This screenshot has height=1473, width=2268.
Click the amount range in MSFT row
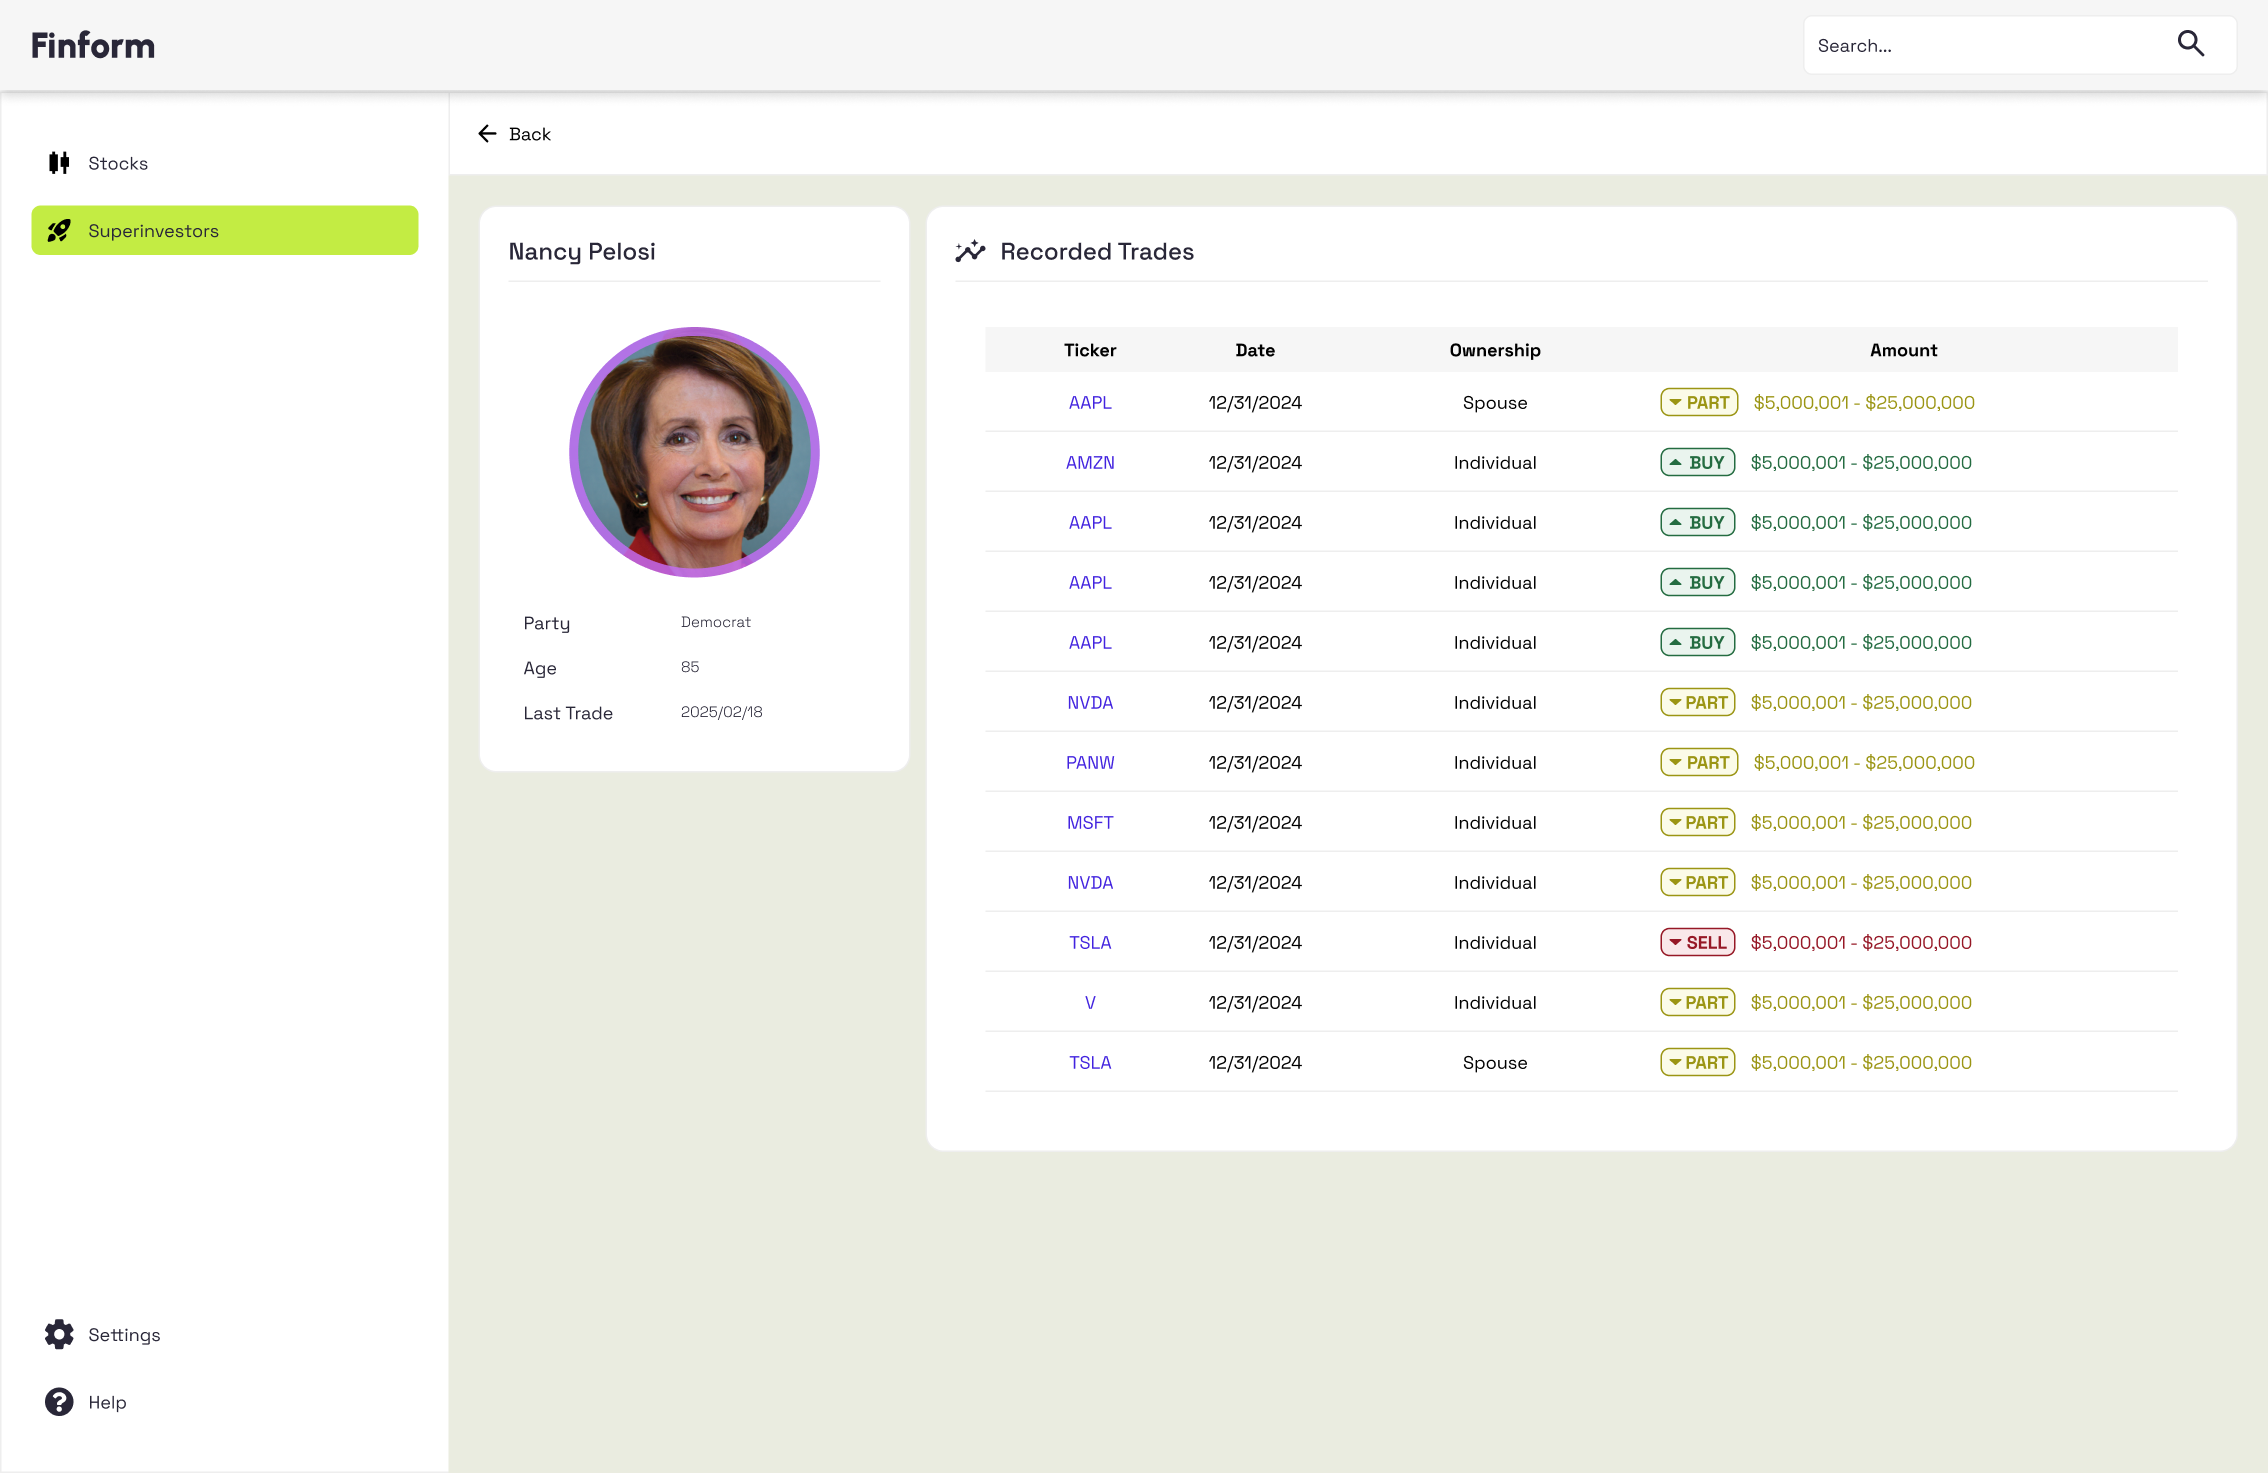coord(1861,823)
